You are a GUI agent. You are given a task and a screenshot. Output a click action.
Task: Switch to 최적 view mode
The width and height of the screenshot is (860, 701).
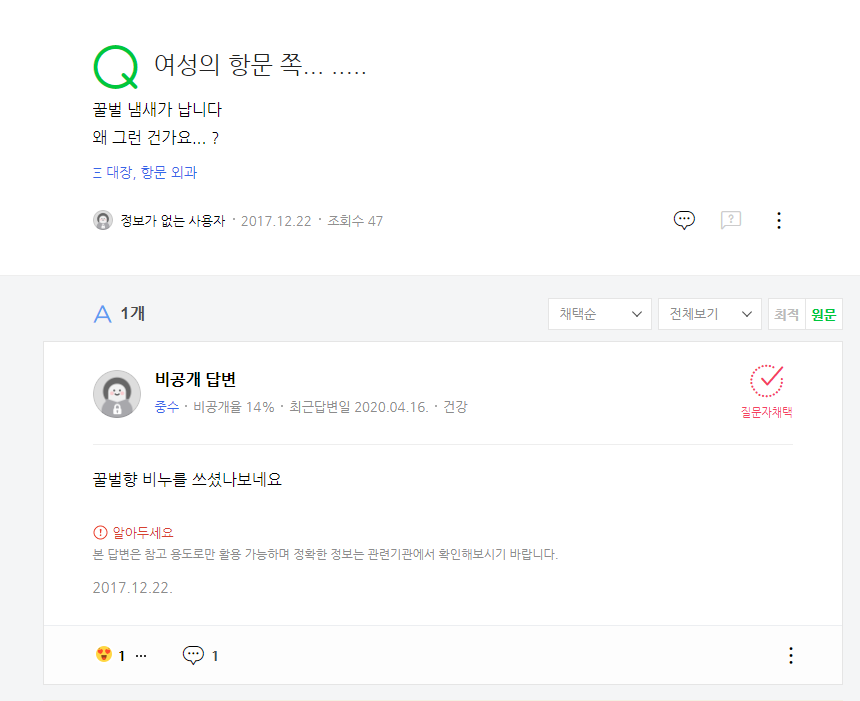coord(787,314)
